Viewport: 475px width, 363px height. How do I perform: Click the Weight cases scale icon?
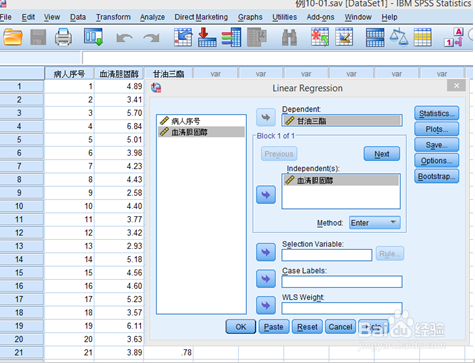click(399, 37)
